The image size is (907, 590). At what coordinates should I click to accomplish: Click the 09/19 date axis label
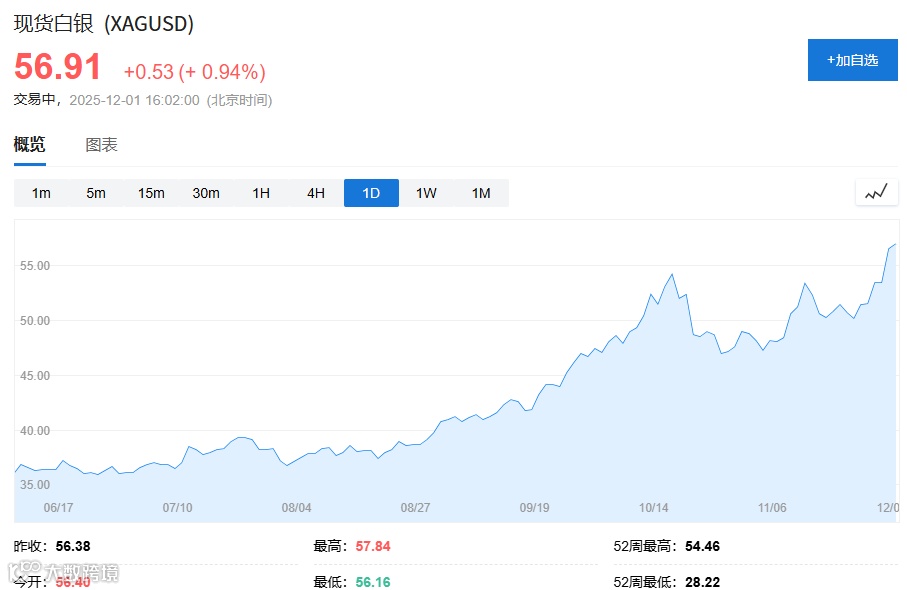[534, 508]
